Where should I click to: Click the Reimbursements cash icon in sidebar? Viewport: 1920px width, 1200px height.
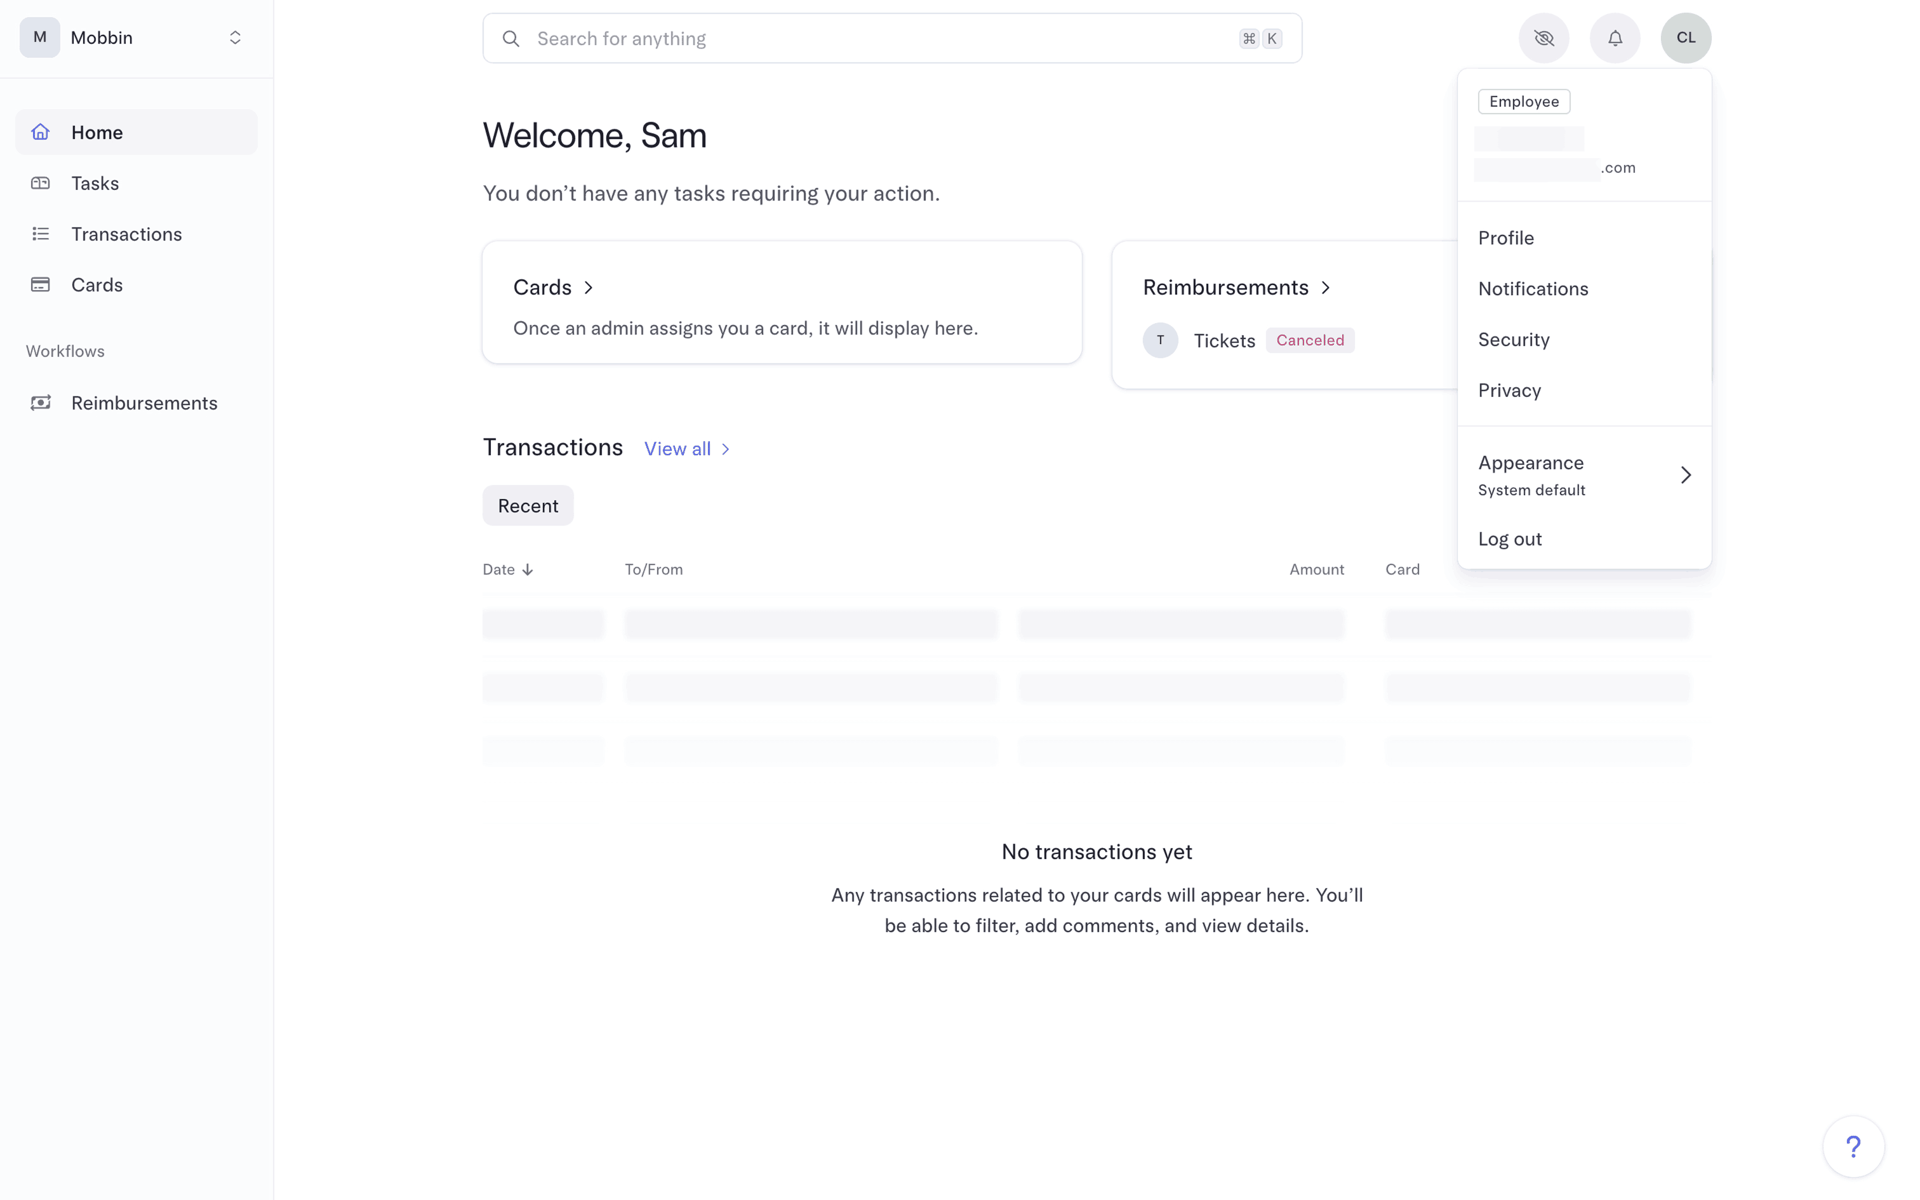click(x=40, y=403)
